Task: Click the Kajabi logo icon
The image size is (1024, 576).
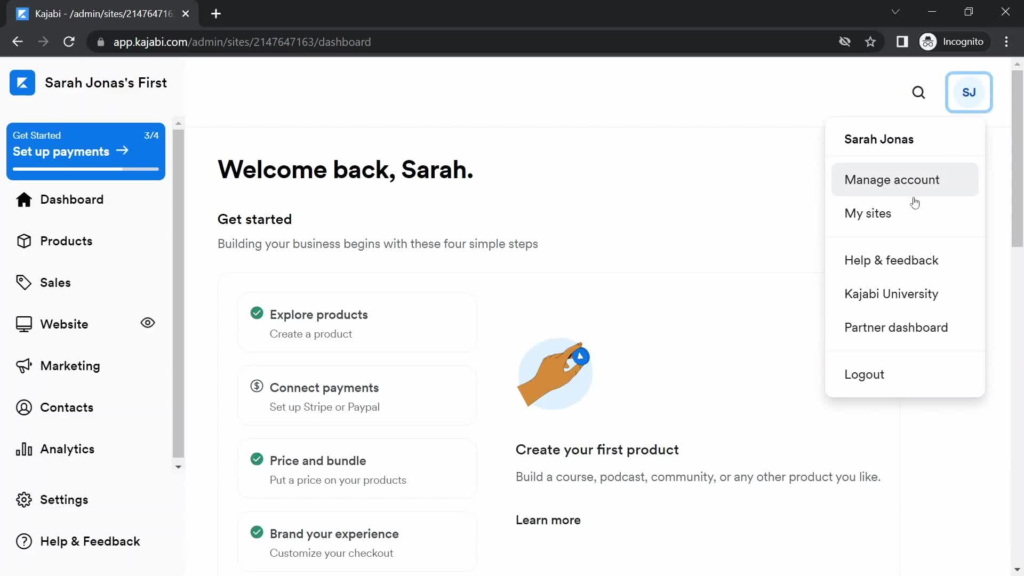Action: tap(22, 83)
